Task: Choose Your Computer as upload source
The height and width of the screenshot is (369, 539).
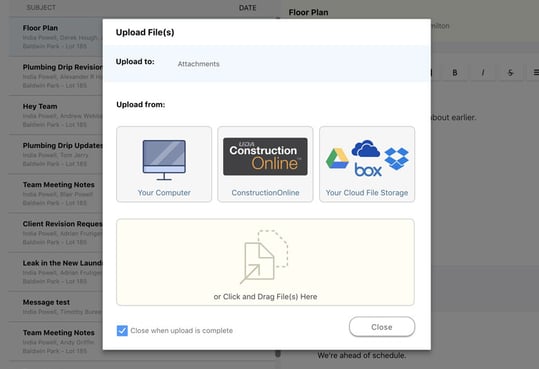Action: pyautogui.click(x=164, y=164)
